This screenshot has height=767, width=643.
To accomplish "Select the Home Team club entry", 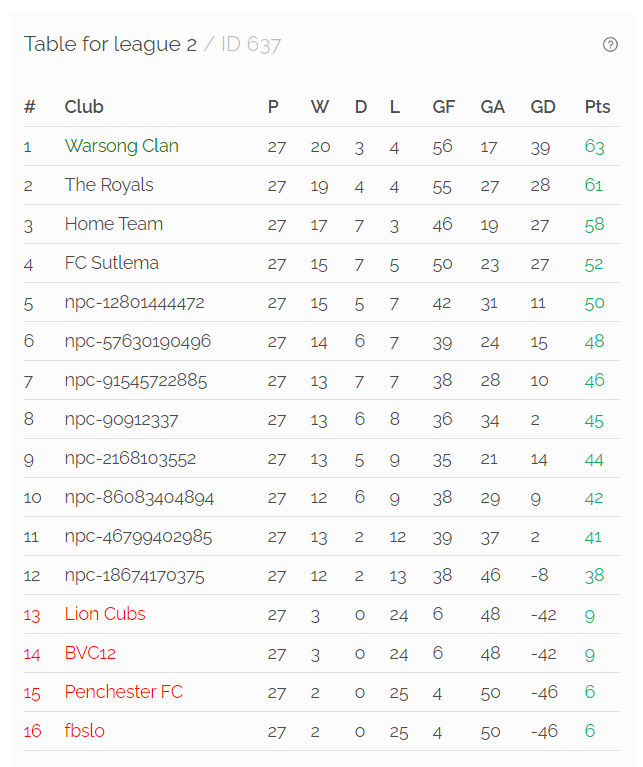I will 114,224.
